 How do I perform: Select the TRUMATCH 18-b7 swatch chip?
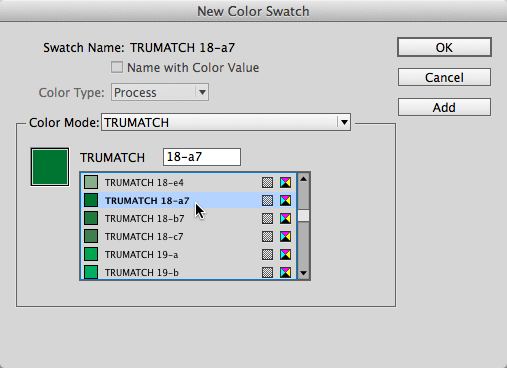coord(91,218)
